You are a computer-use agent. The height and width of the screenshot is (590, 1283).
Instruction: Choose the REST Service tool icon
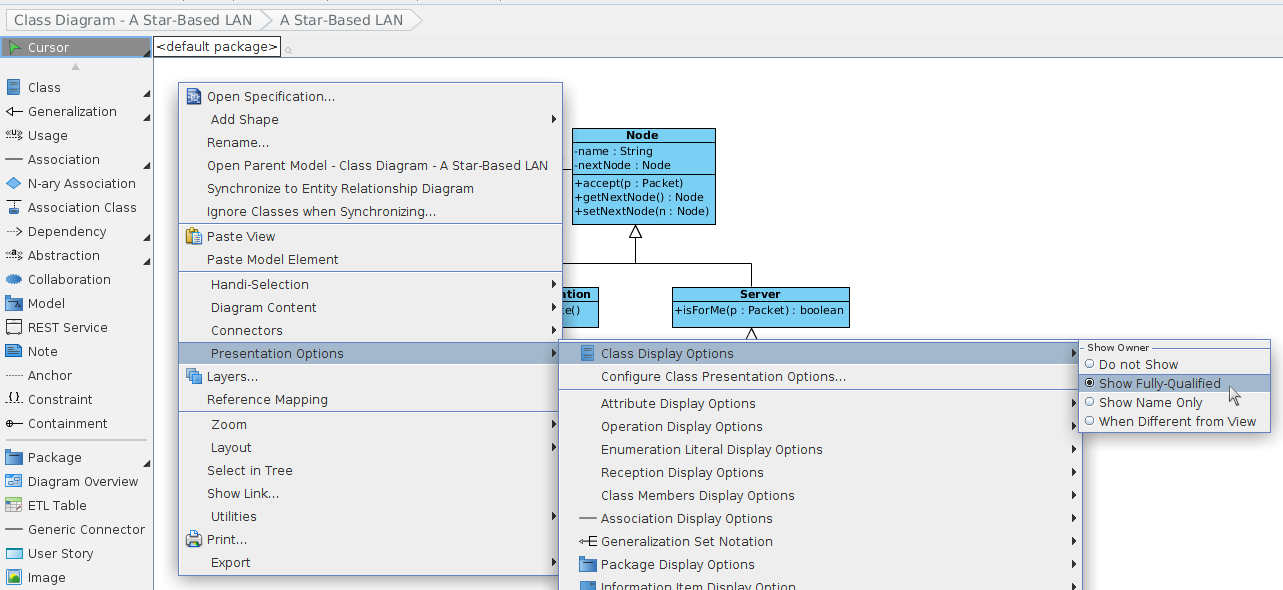pyautogui.click(x=14, y=327)
